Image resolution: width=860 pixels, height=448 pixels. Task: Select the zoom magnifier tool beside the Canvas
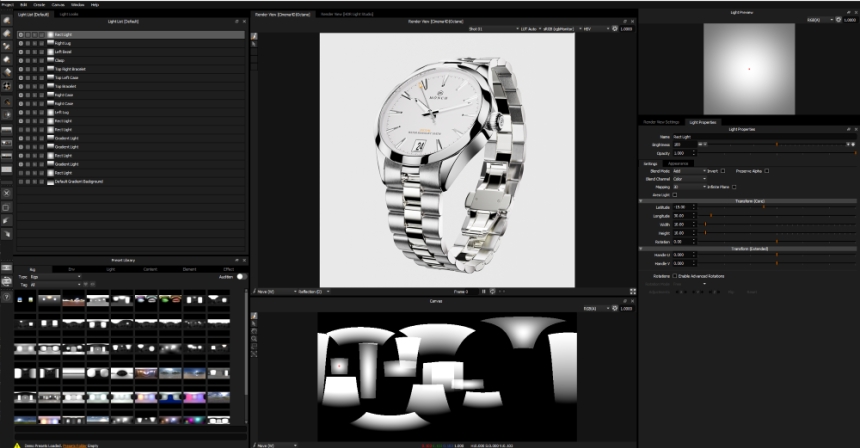[255, 339]
